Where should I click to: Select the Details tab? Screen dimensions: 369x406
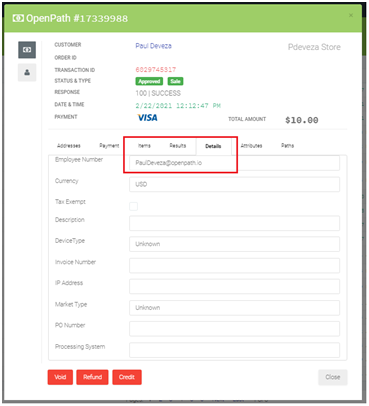click(x=213, y=146)
